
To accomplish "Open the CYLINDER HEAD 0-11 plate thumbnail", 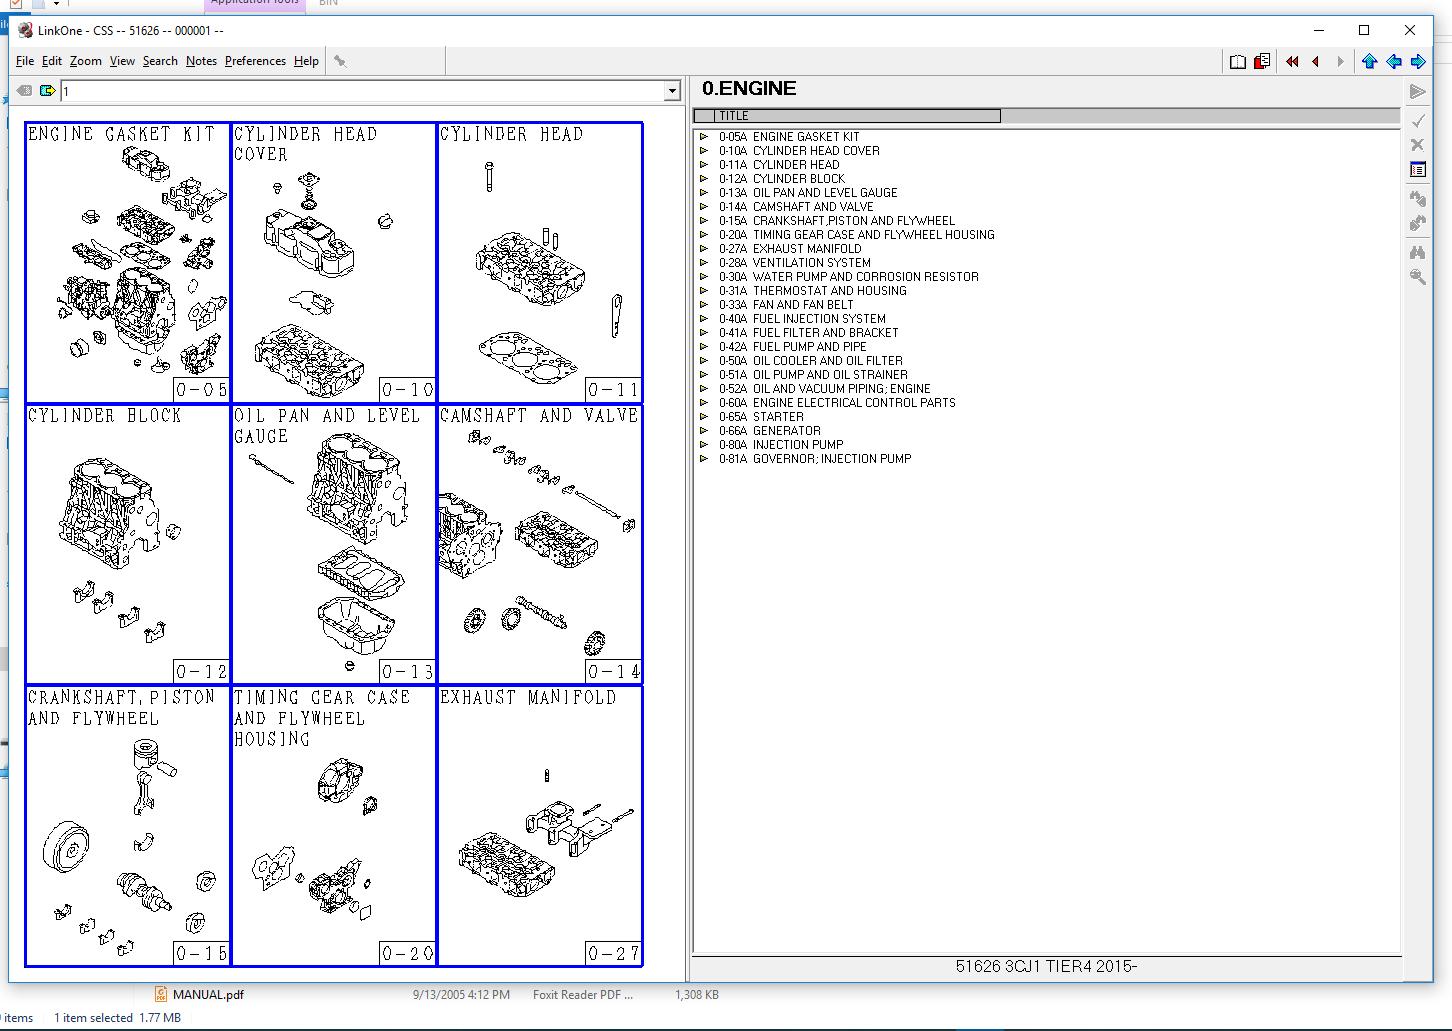I will (540, 260).
